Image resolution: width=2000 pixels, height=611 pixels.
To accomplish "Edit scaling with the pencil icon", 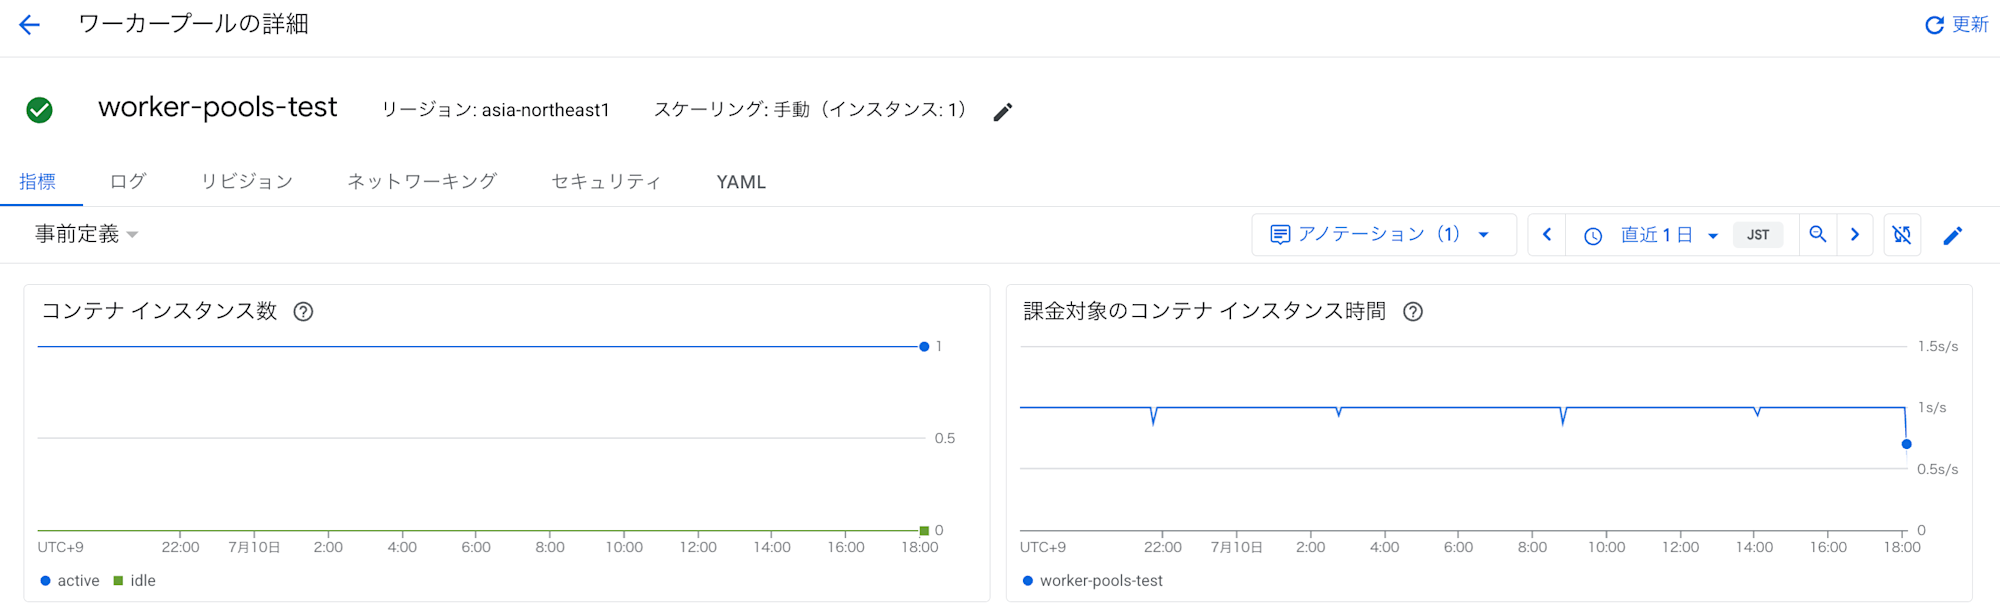I will tap(1003, 112).
